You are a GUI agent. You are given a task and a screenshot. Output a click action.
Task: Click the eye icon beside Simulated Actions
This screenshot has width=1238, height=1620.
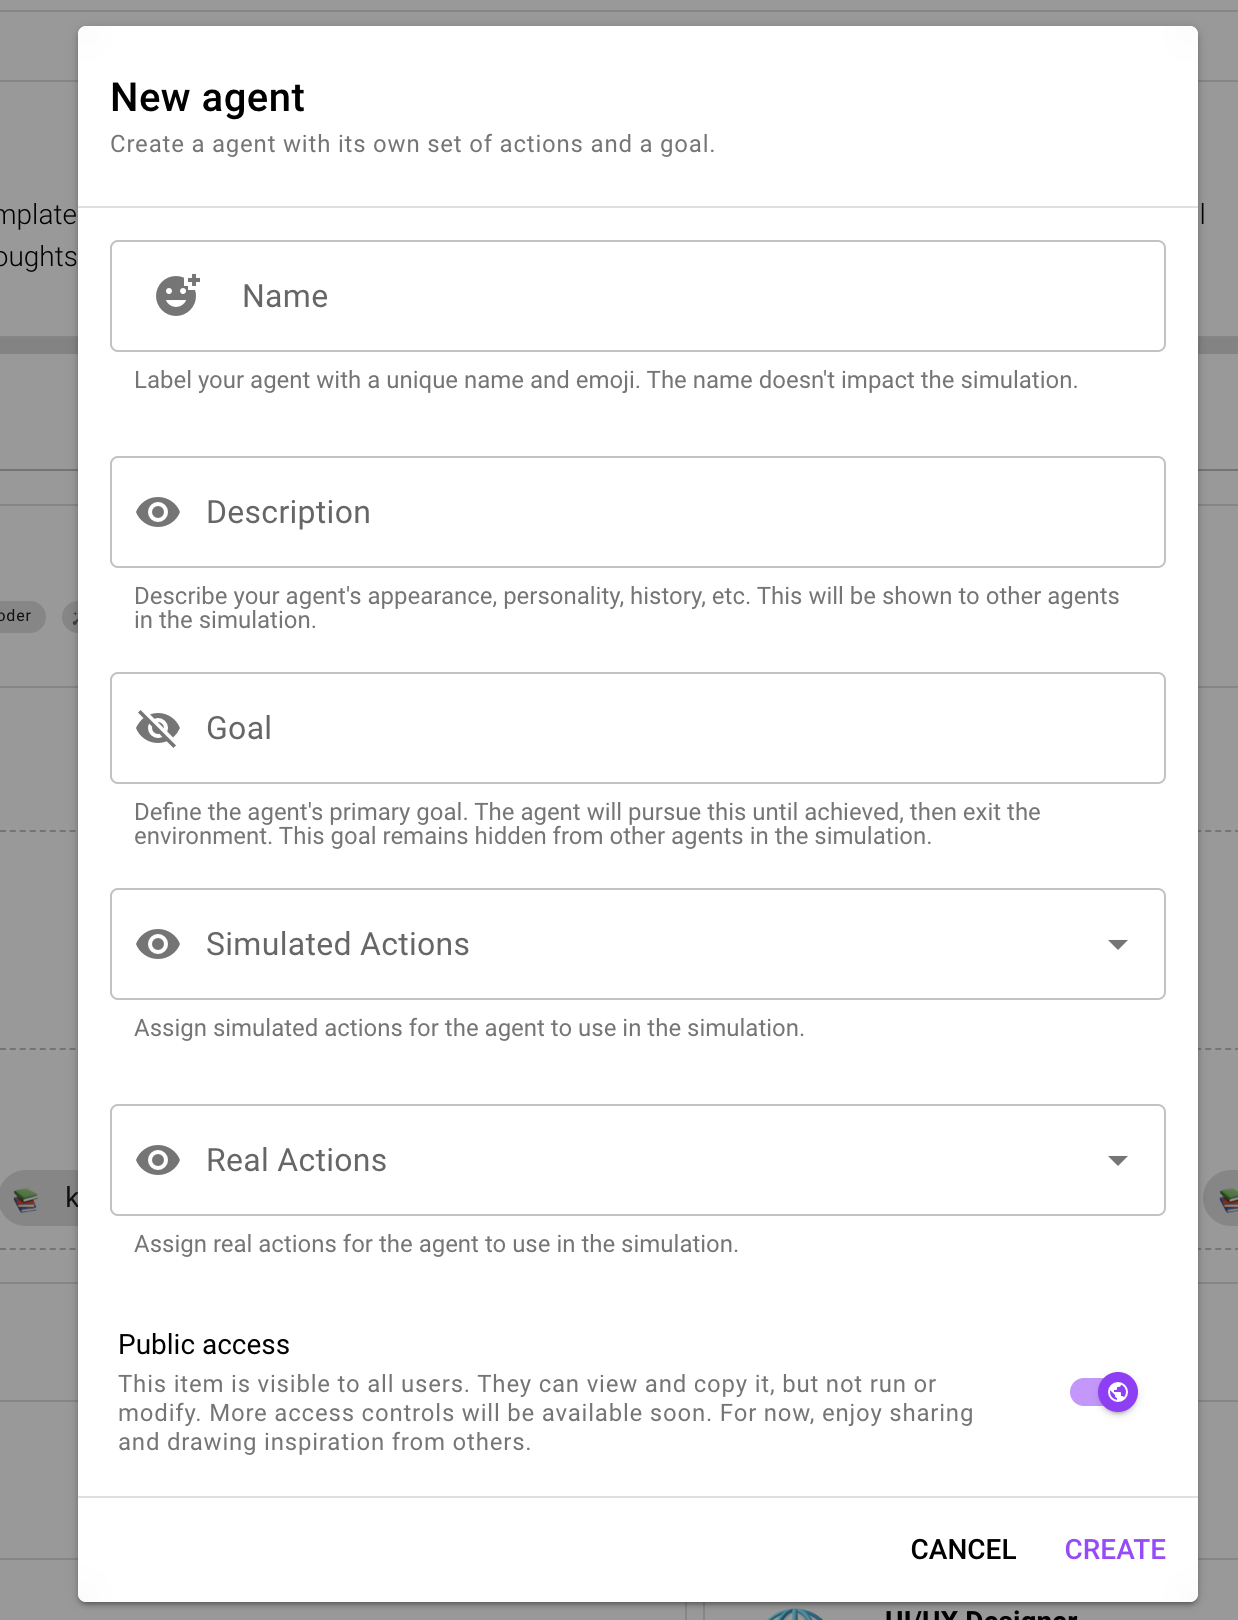point(158,944)
